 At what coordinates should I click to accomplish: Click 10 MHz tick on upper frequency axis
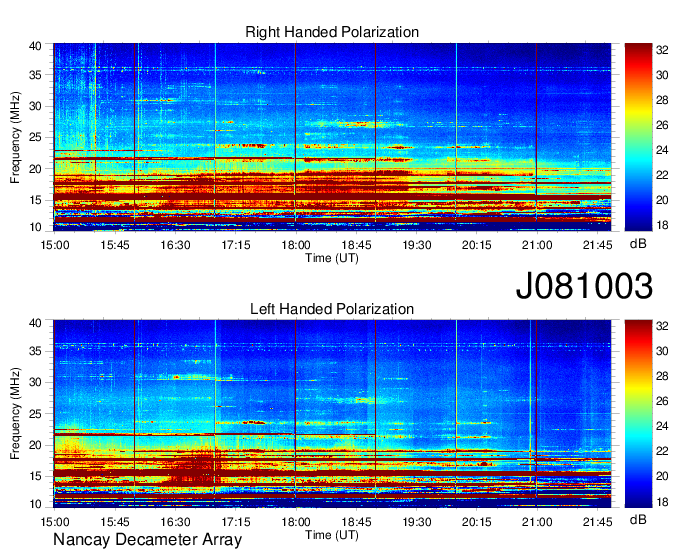[x=35, y=227]
